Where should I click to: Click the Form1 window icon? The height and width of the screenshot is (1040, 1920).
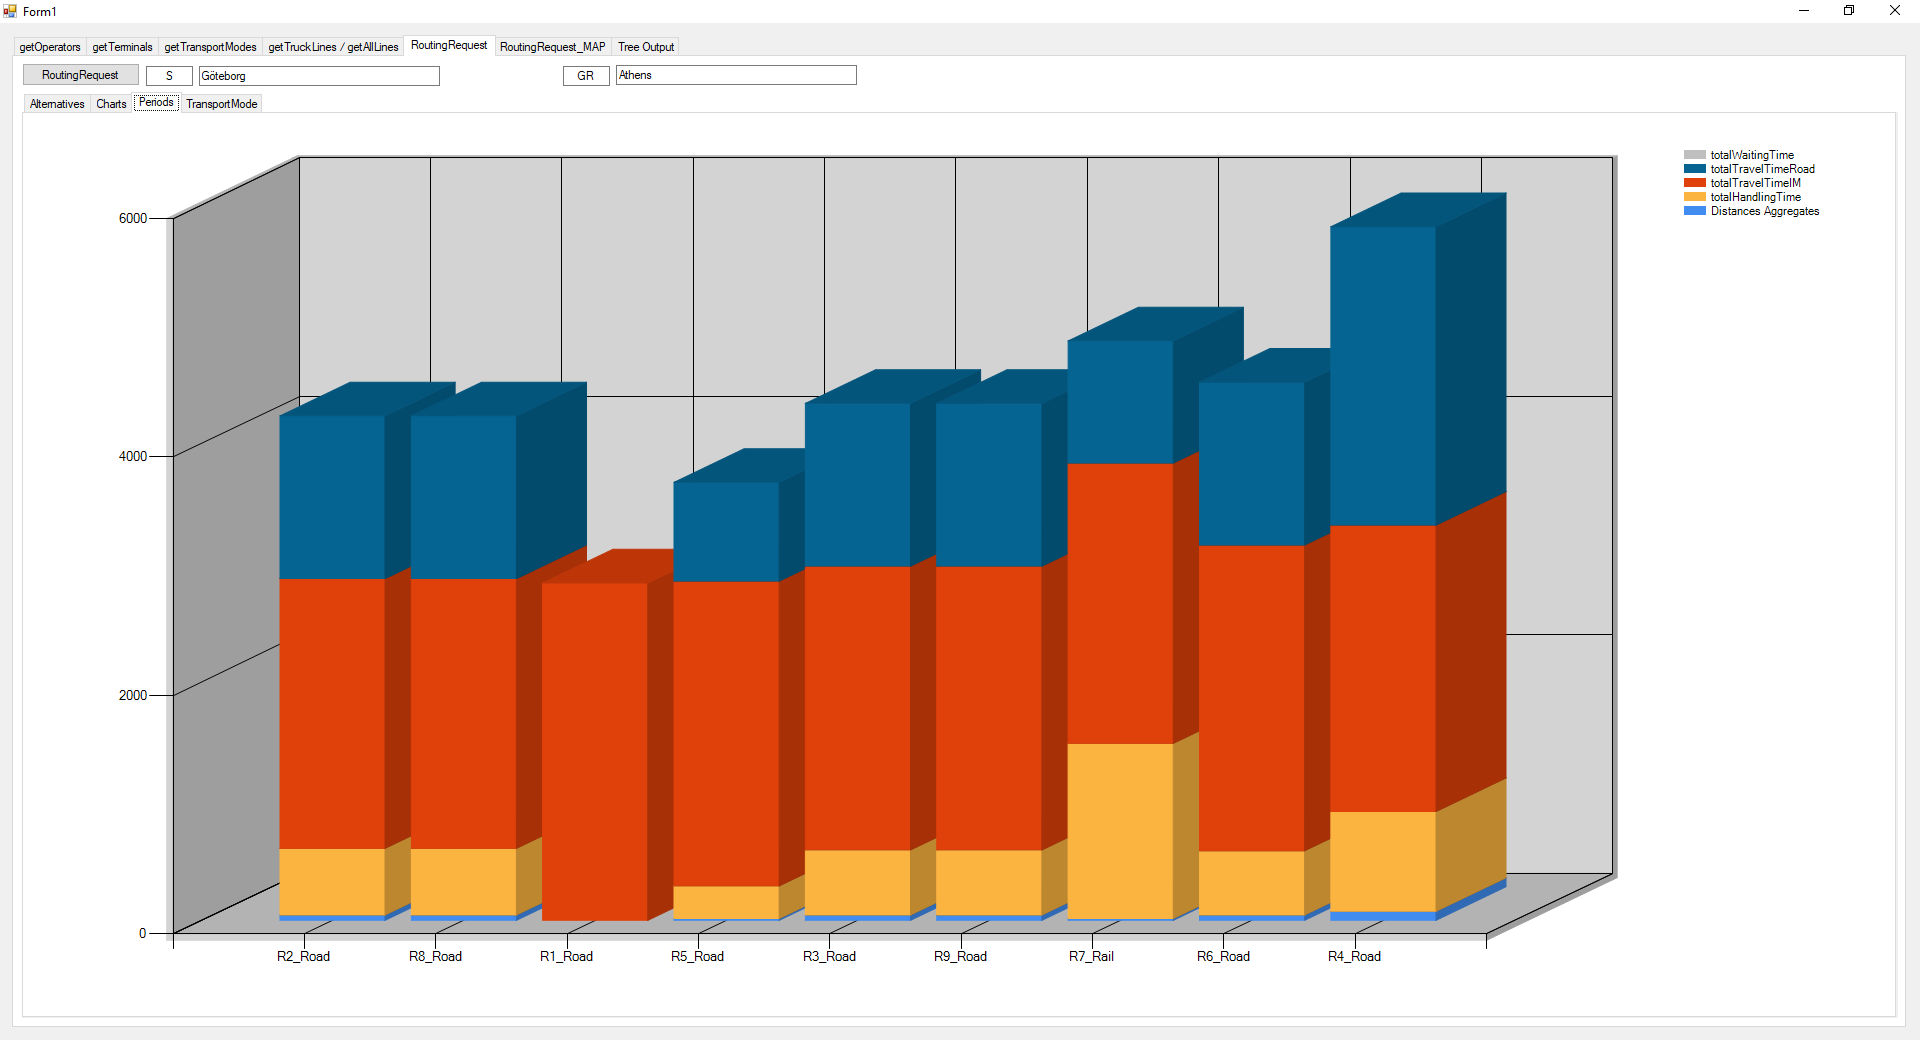click(x=10, y=11)
